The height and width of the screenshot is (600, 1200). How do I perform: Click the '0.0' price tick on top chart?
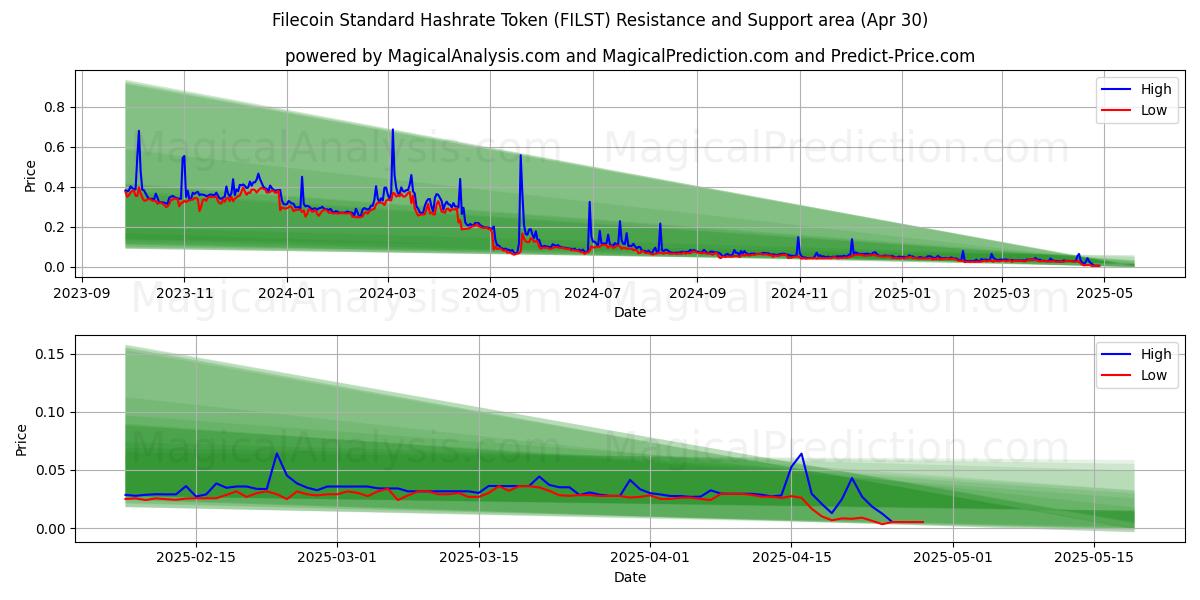pyautogui.click(x=55, y=267)
